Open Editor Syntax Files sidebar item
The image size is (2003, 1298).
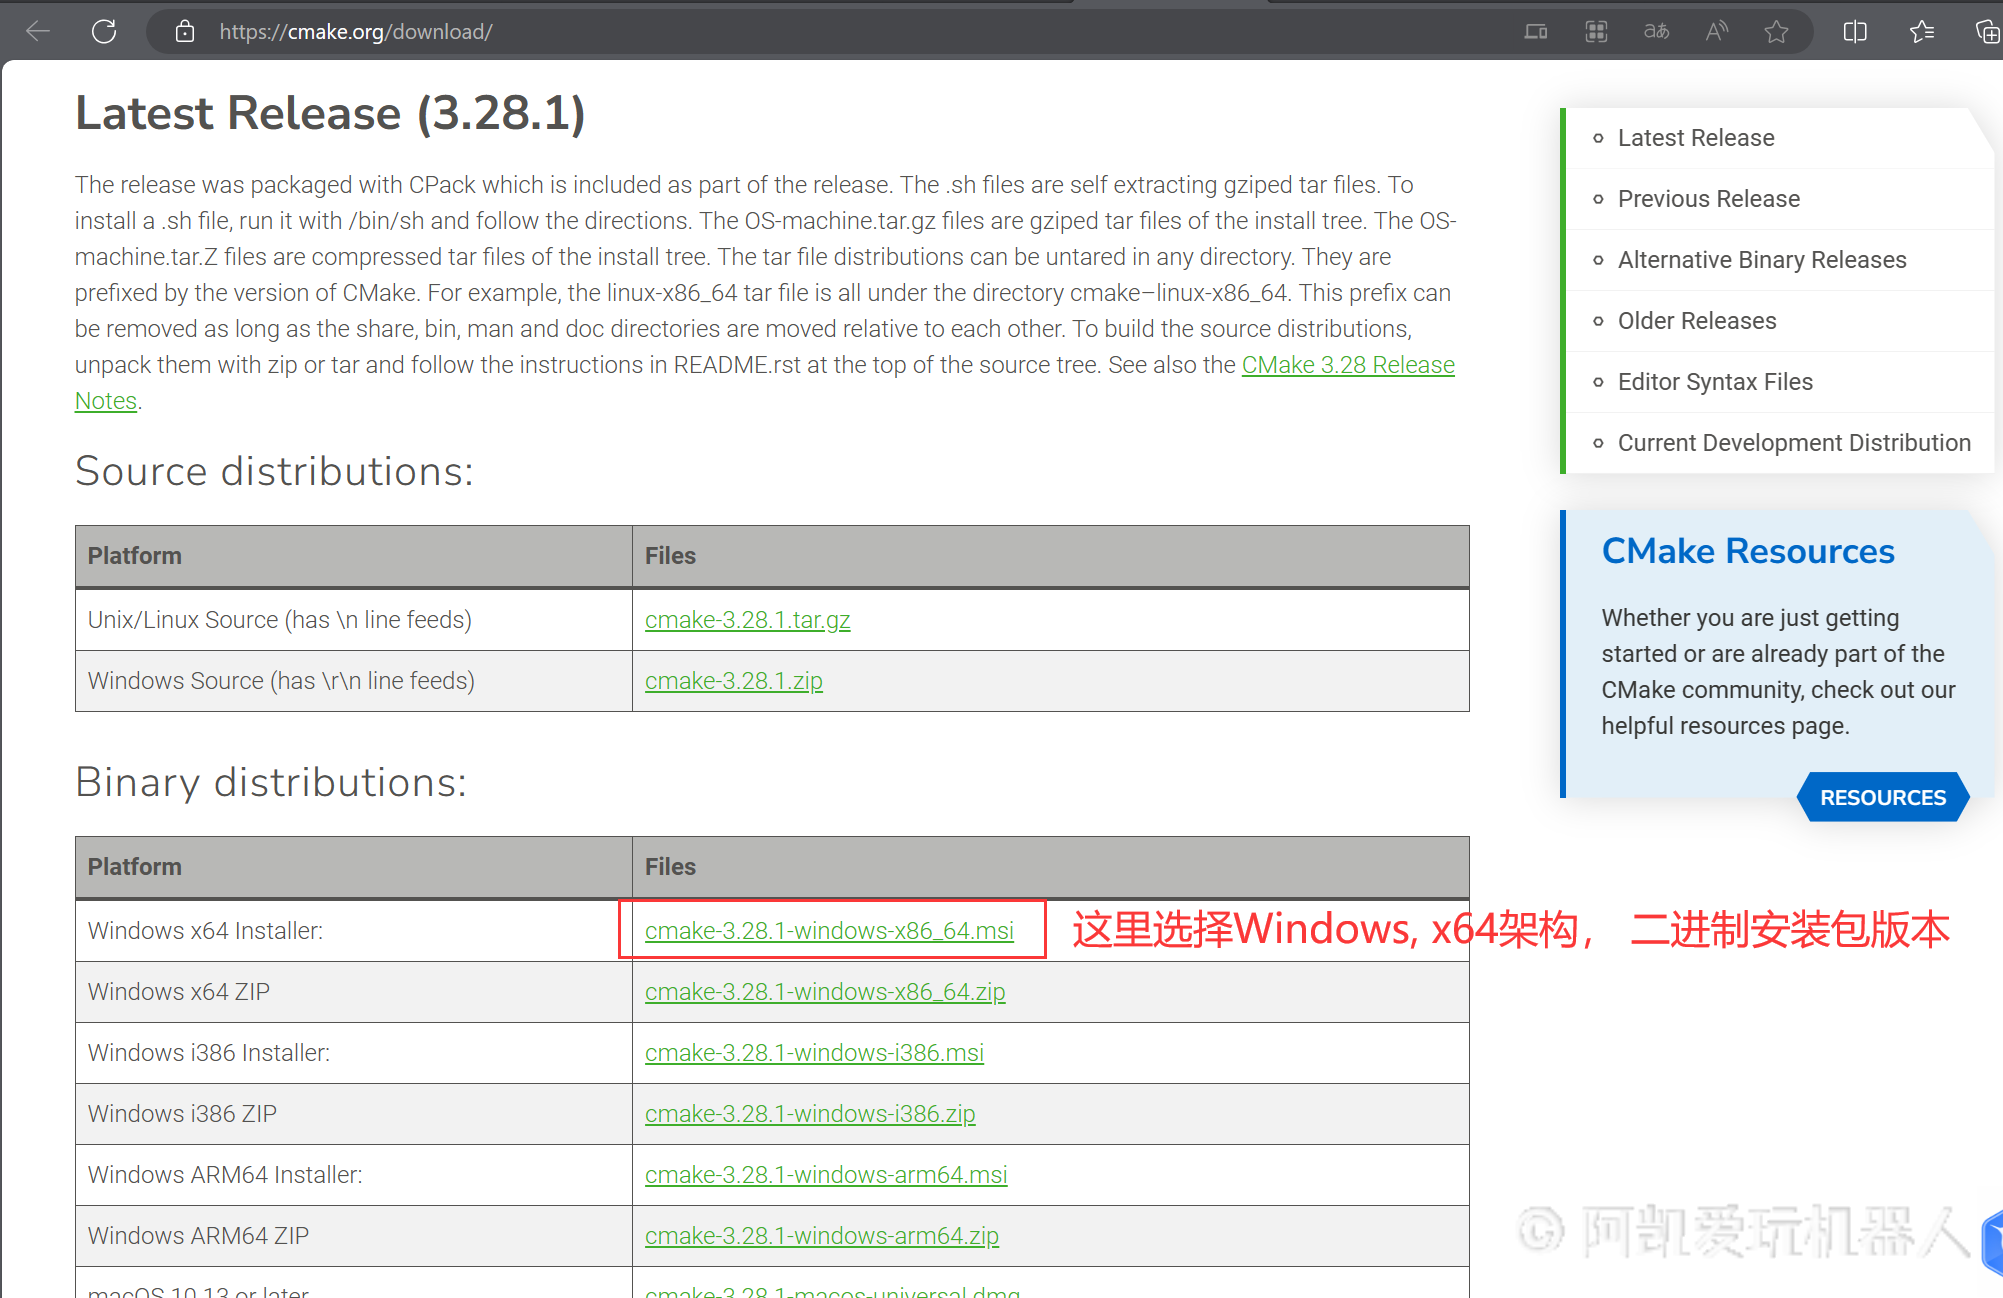pos(1715,382)
